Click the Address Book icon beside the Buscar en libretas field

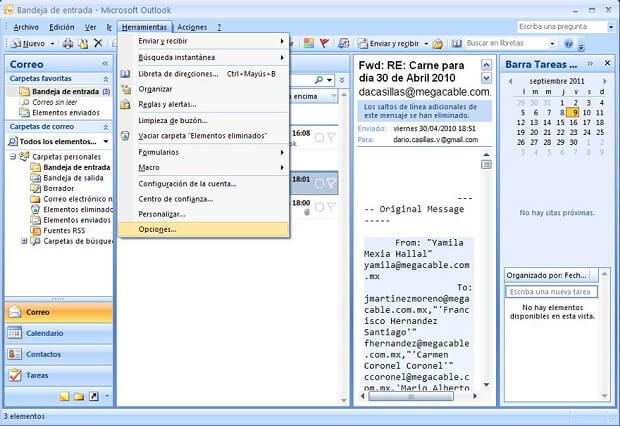coord(457,43)
